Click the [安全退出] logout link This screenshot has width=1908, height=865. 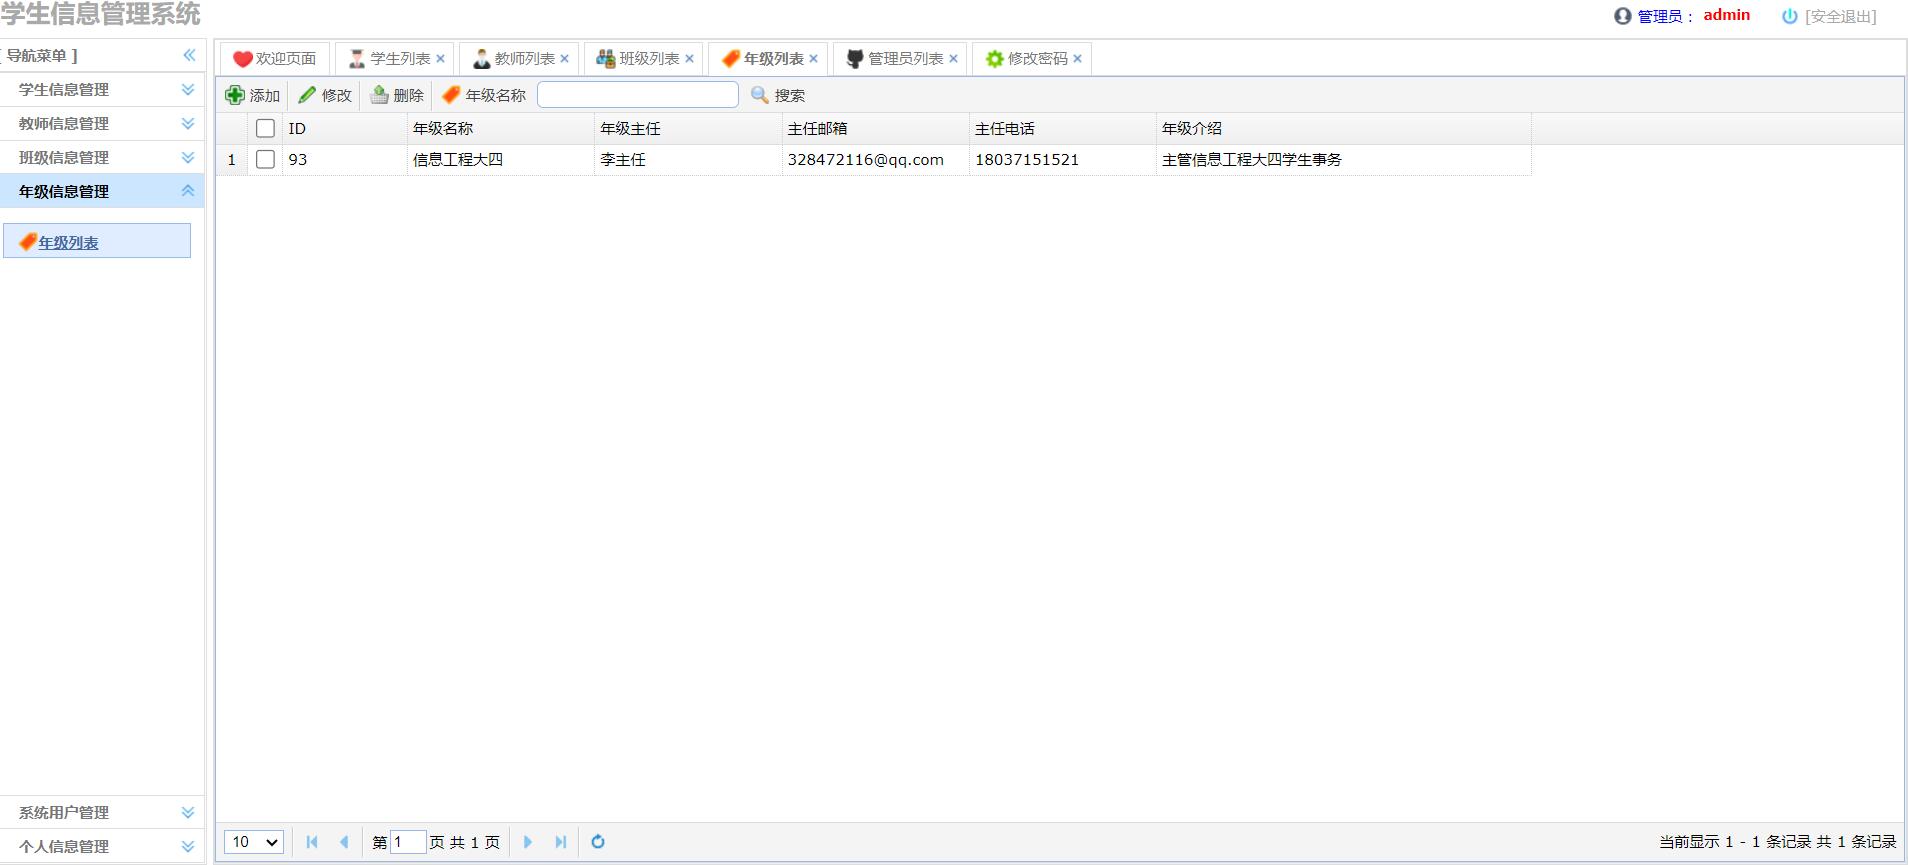tap(1841, 16)
